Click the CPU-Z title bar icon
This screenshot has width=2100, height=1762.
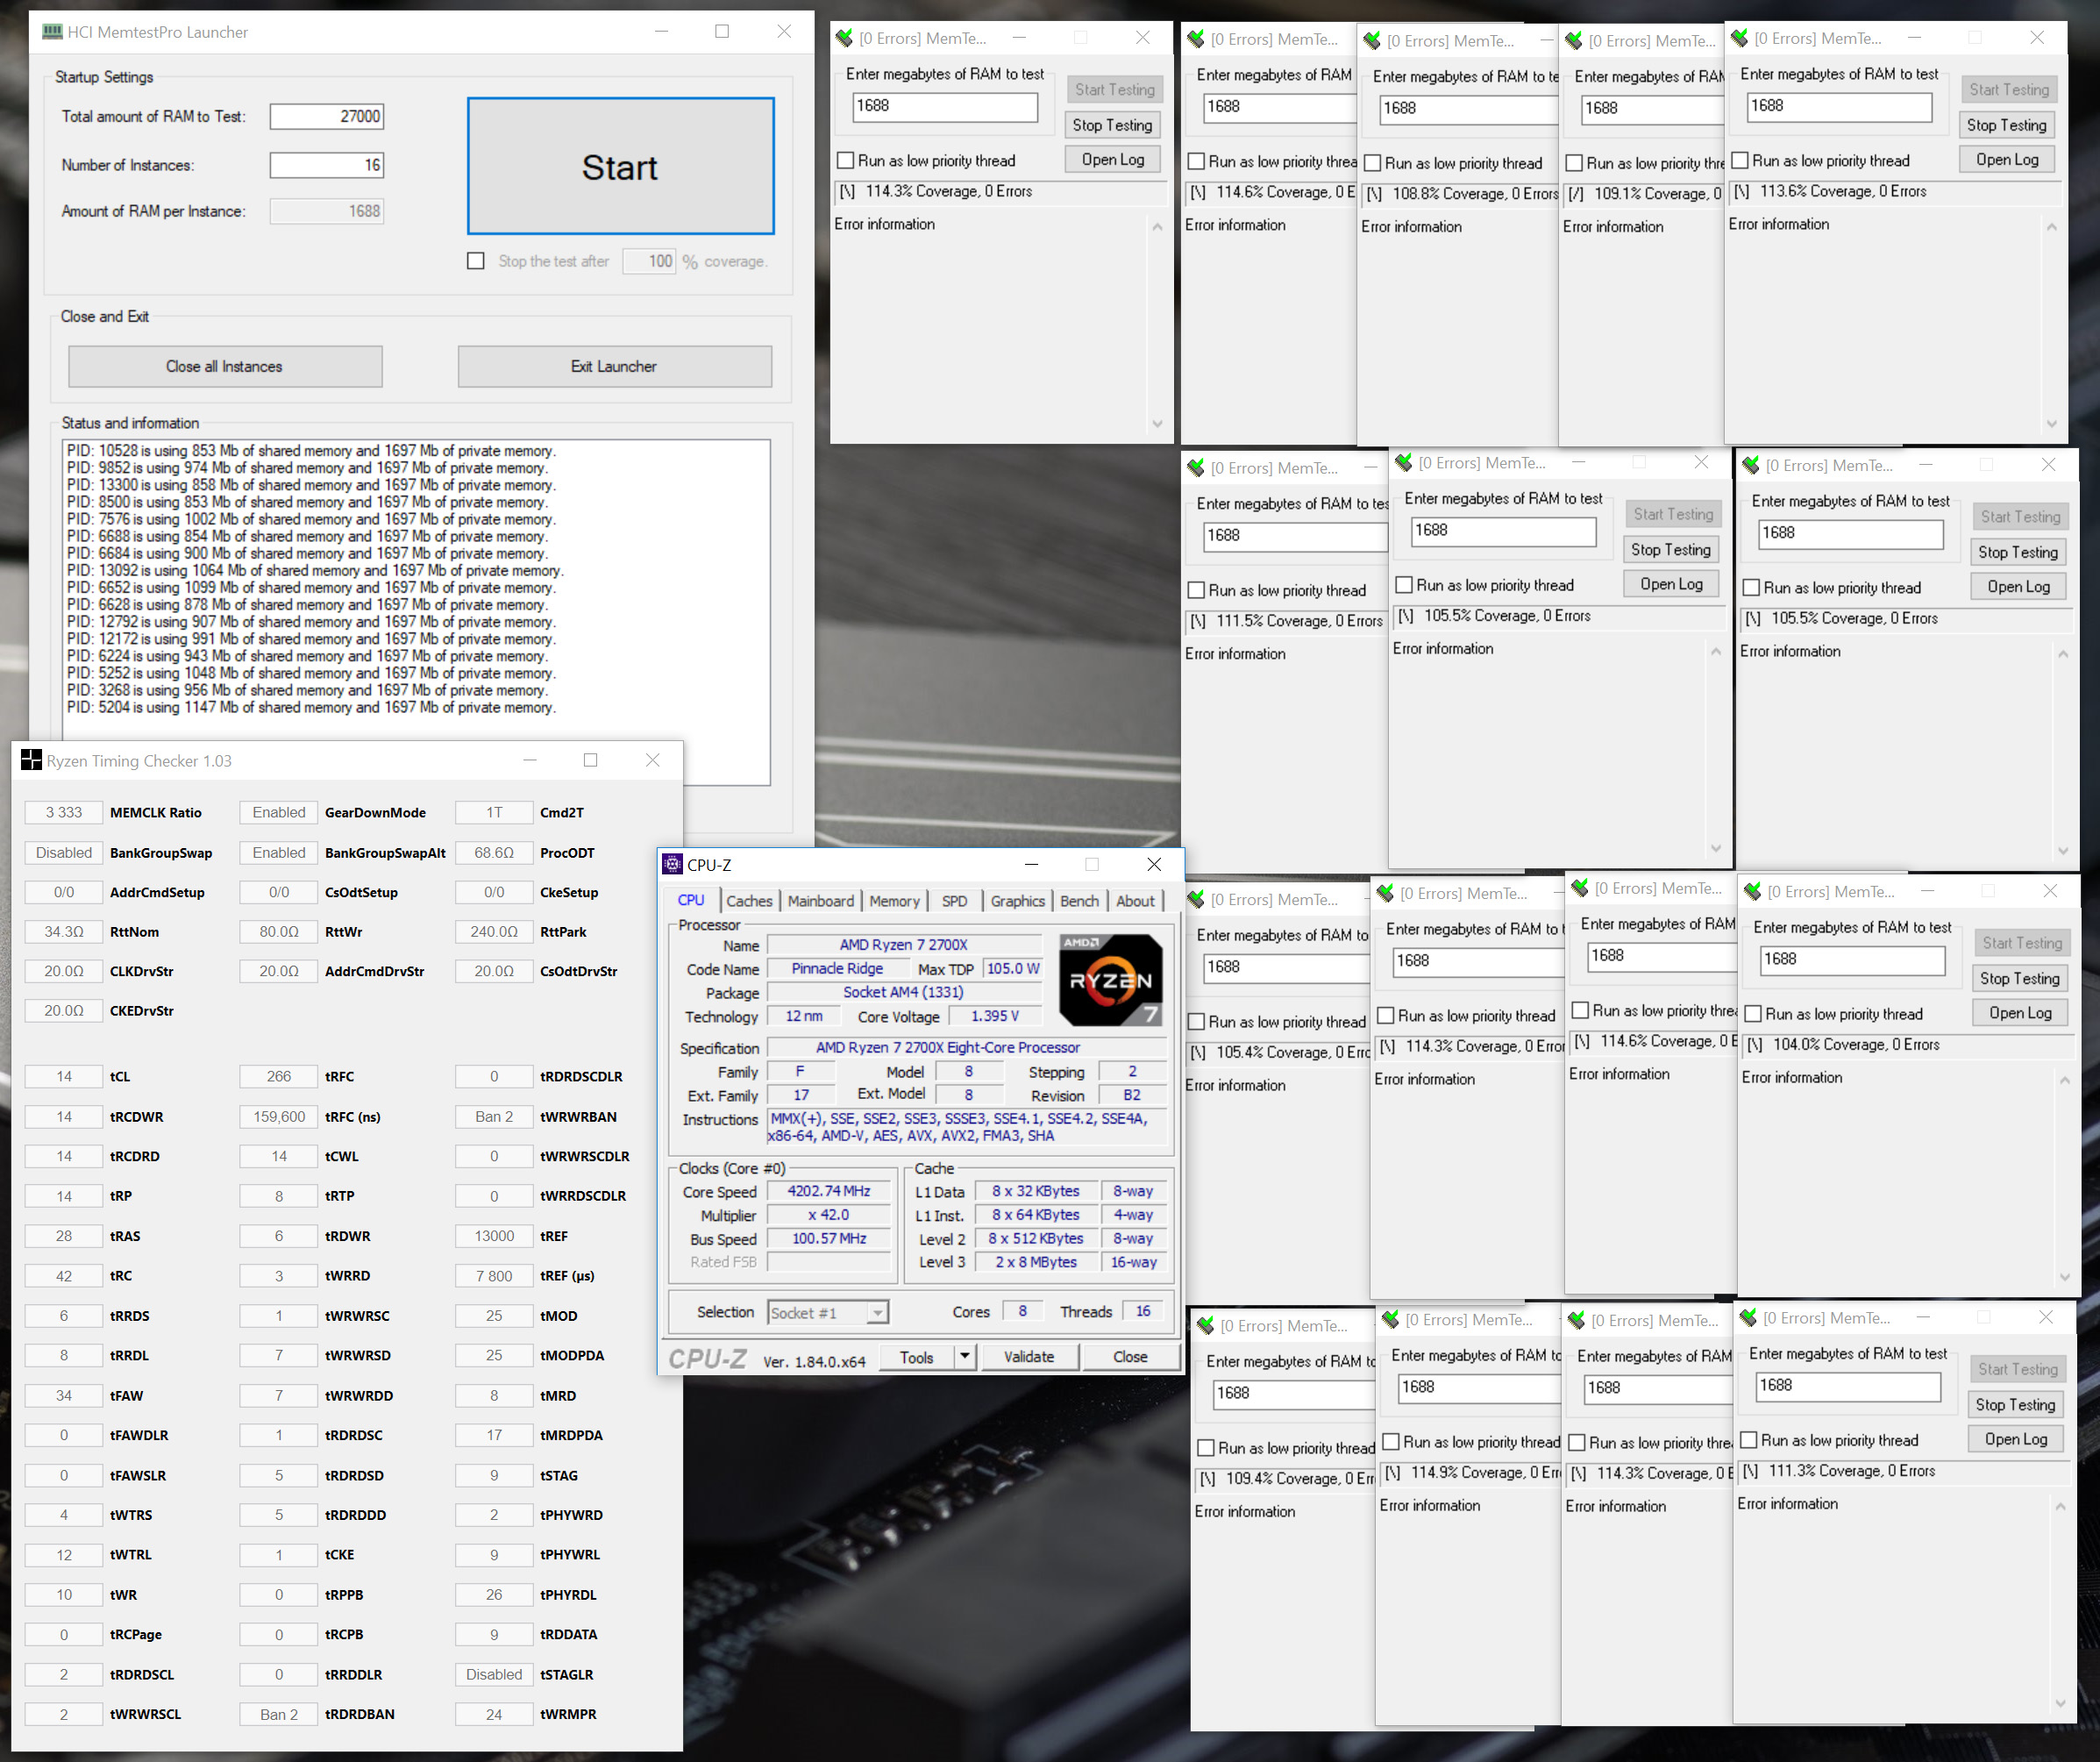(x=673, y=865)
